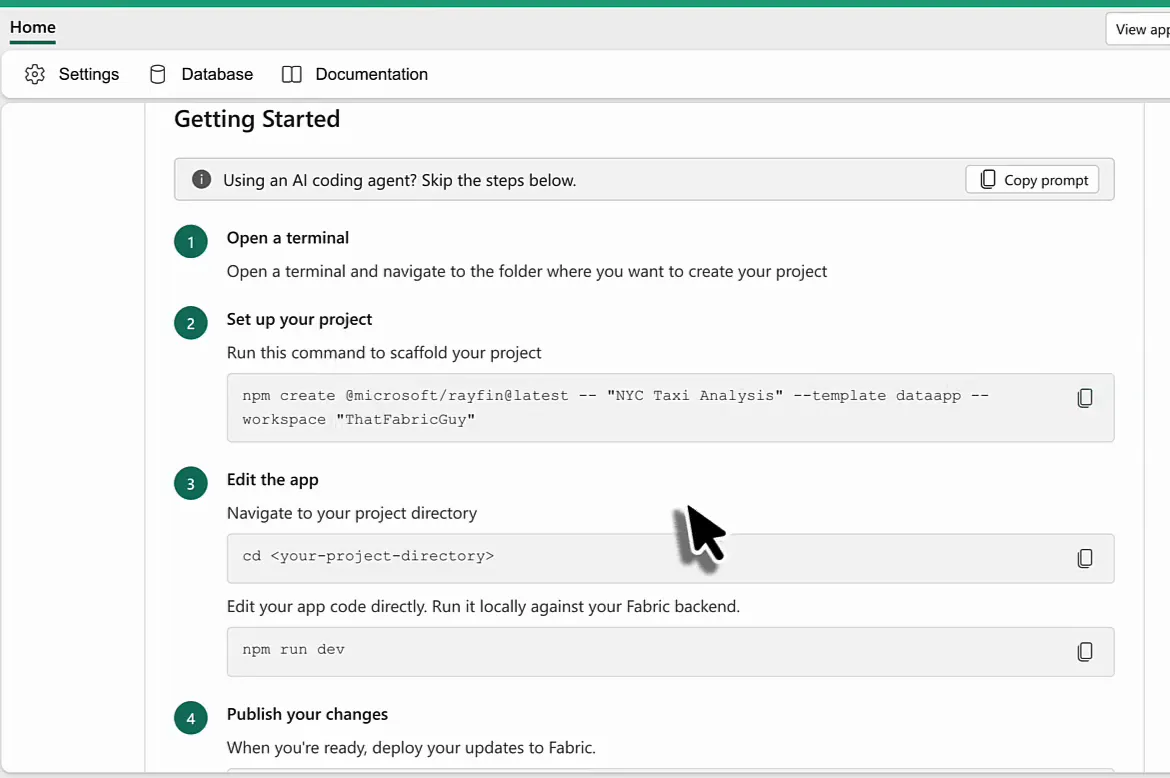The width and height of the screenshot is (1170, 778).
Task: Click the Edit the app step title
Action: (272, 480)
